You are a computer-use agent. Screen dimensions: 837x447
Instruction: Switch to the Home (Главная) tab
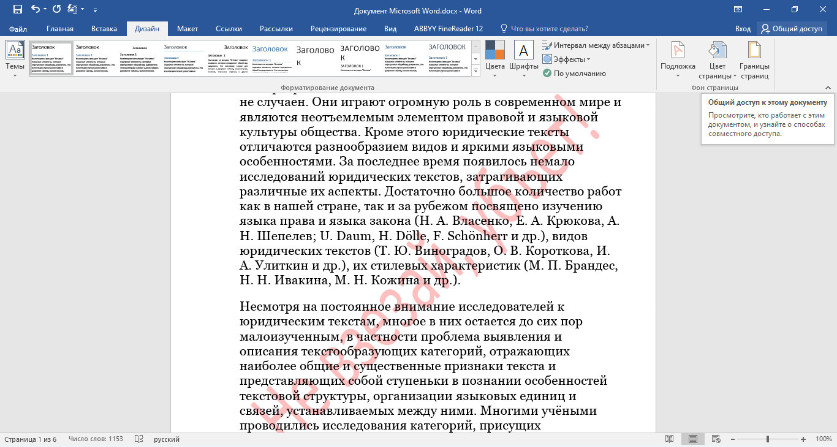60,29
